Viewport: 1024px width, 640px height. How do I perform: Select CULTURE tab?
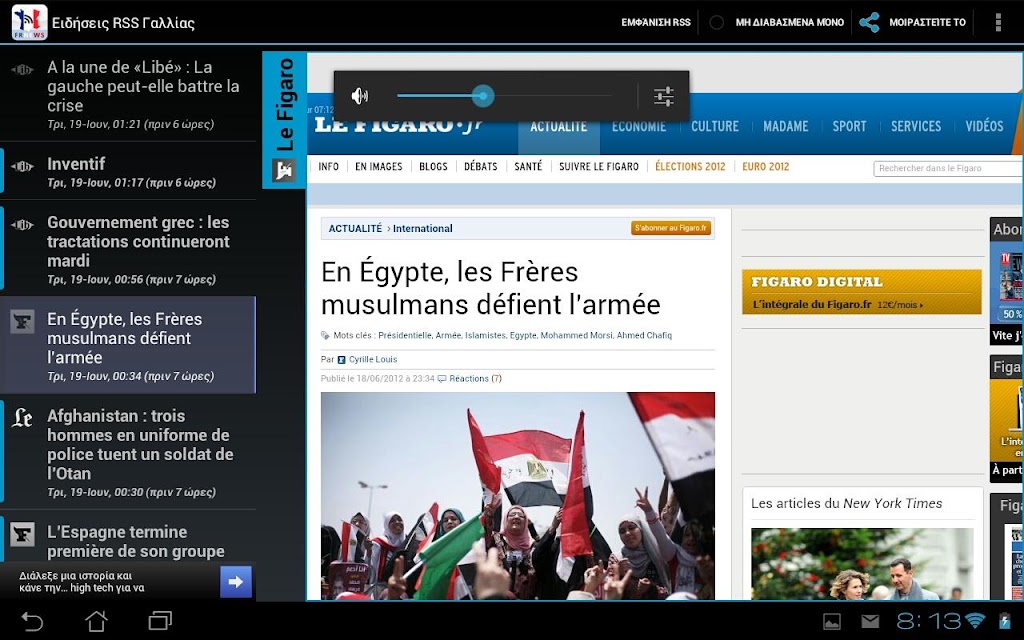click(715, 126)
